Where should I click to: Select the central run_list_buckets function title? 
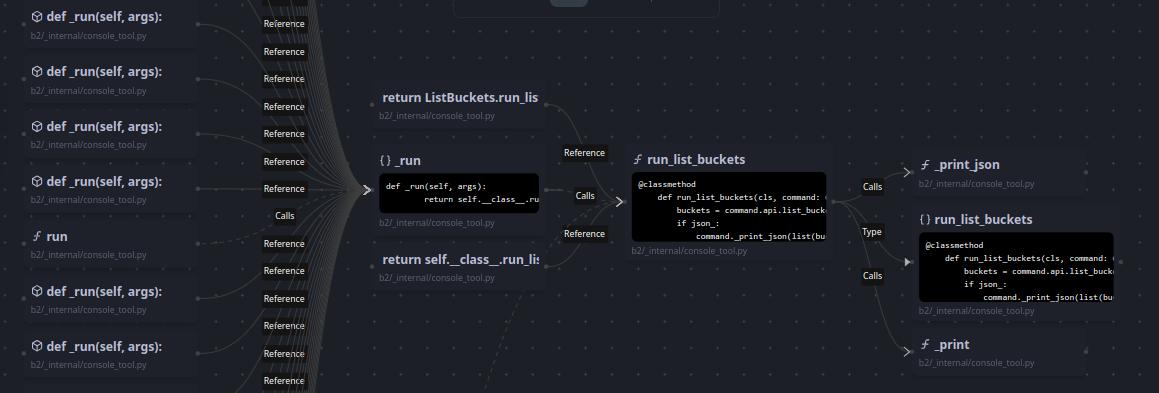[696, 160]
